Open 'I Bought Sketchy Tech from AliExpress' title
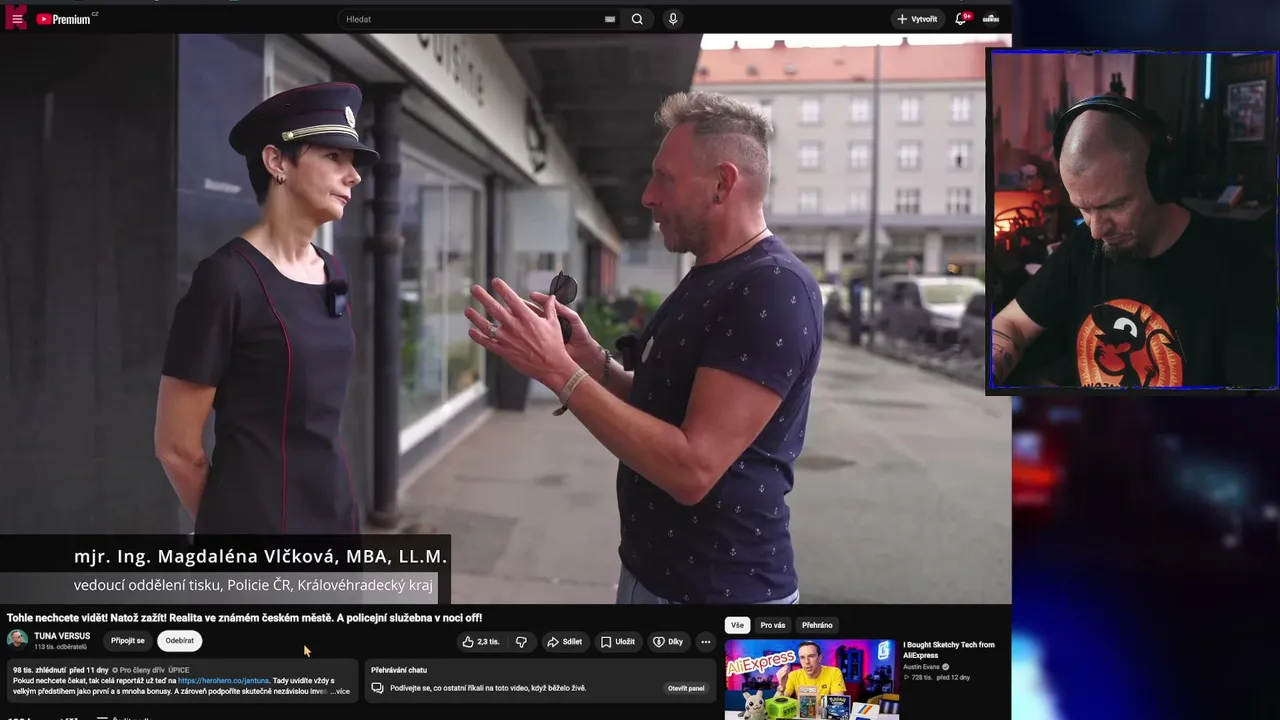 949,650
